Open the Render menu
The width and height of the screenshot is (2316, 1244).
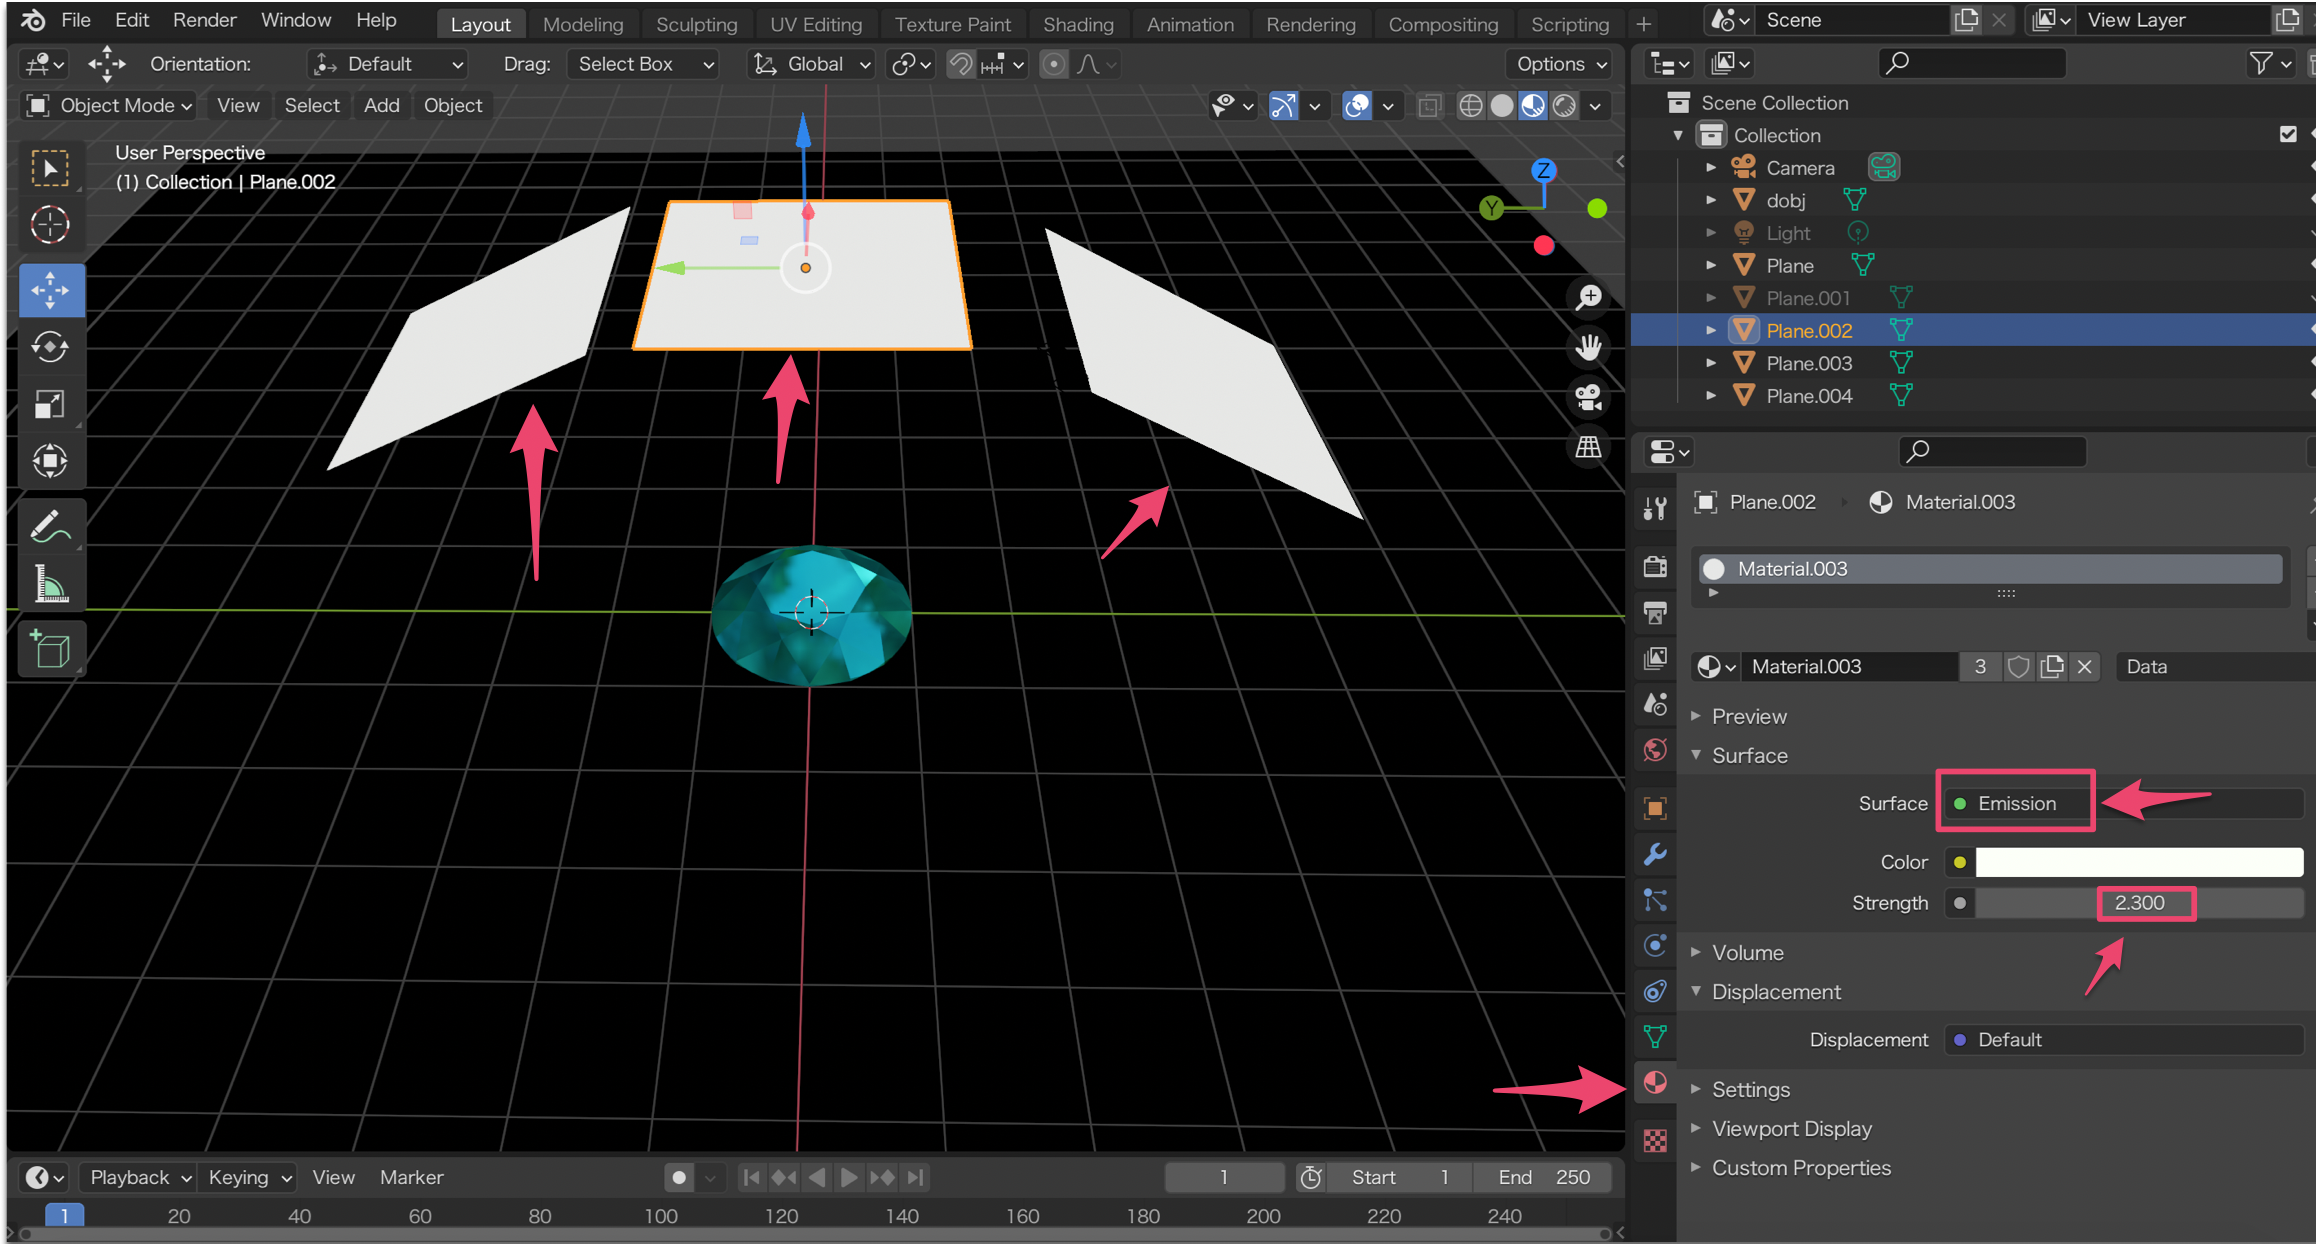pyautogui.click(x=204, y=20)
